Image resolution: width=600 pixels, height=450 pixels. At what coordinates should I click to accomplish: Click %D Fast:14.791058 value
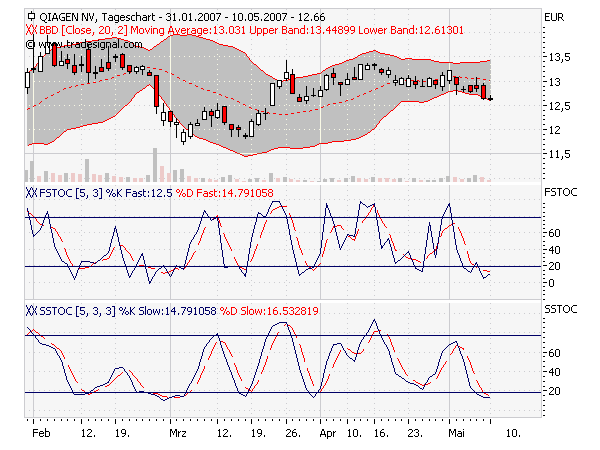click(225, 193)
